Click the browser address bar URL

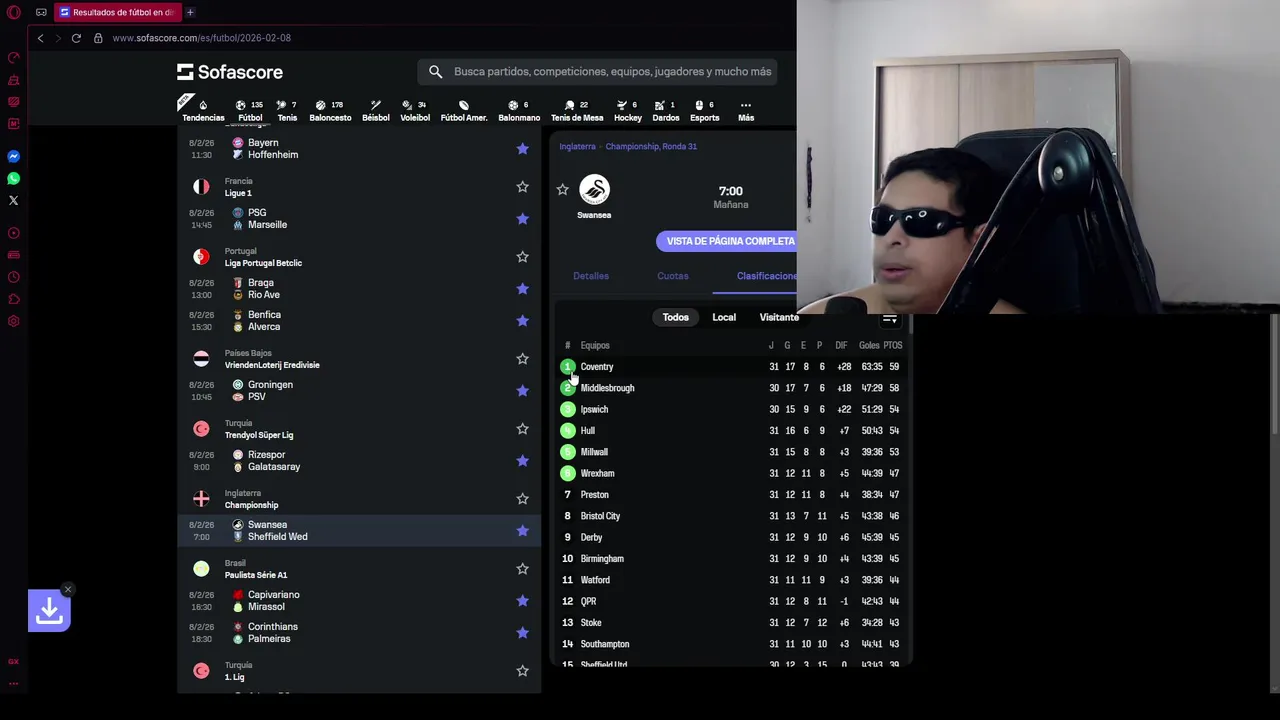(x=201, y=38)
